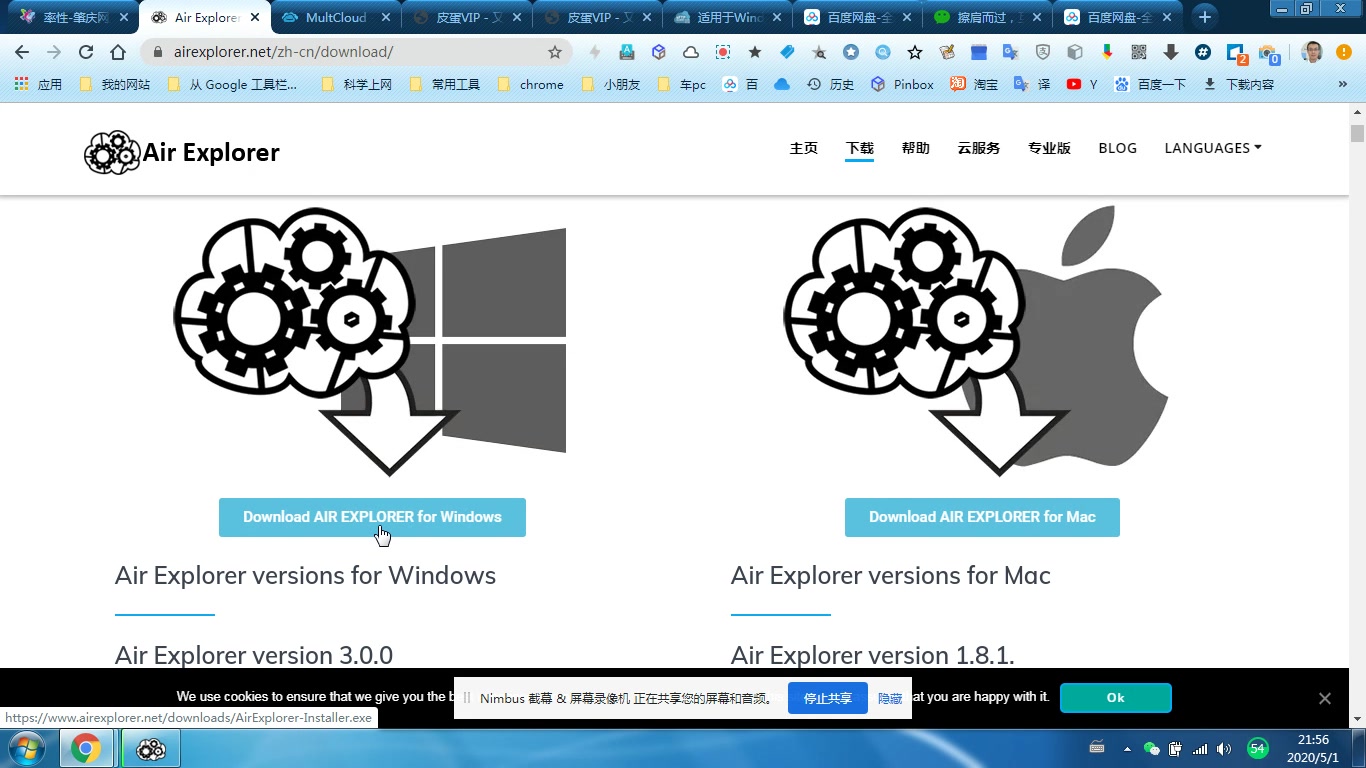Screen dimensions: 1366x768
Task: Open the Google Translate extension icon
Action: pyautogui.click(x=1011, y=52)
